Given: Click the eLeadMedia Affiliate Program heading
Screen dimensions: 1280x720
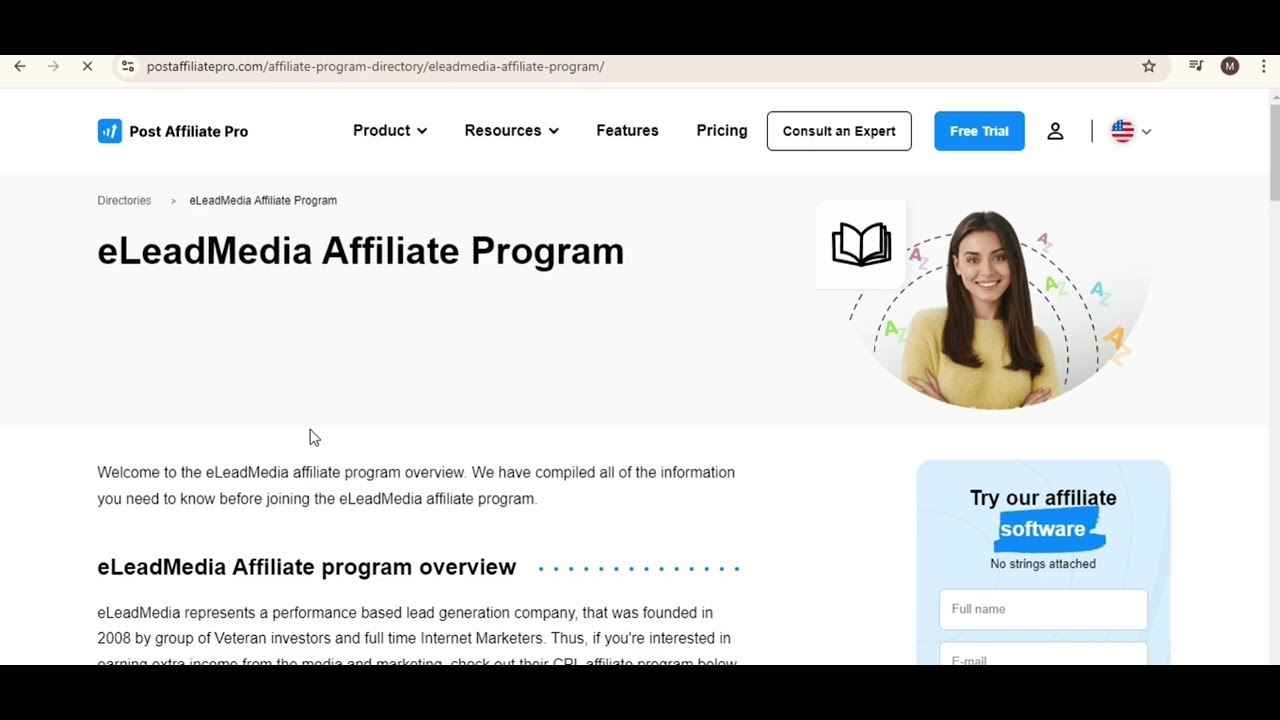Looking at the screenshot, I should 360,251.
